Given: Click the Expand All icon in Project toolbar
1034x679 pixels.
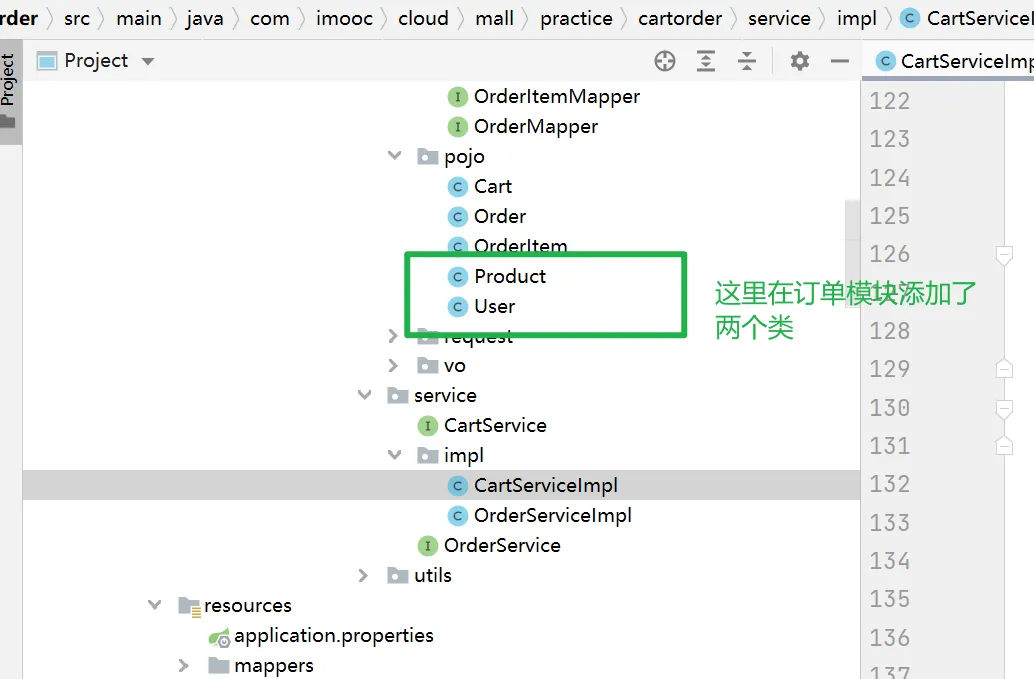Looking at the screenshot, I should point(706,61).
